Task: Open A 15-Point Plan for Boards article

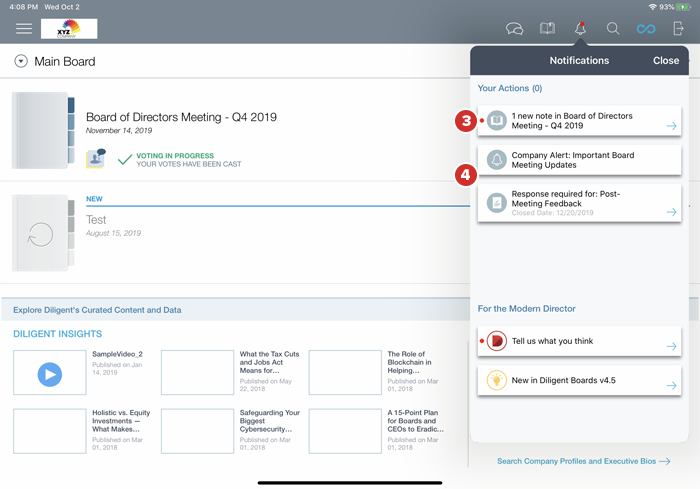Action: (416, 421)
